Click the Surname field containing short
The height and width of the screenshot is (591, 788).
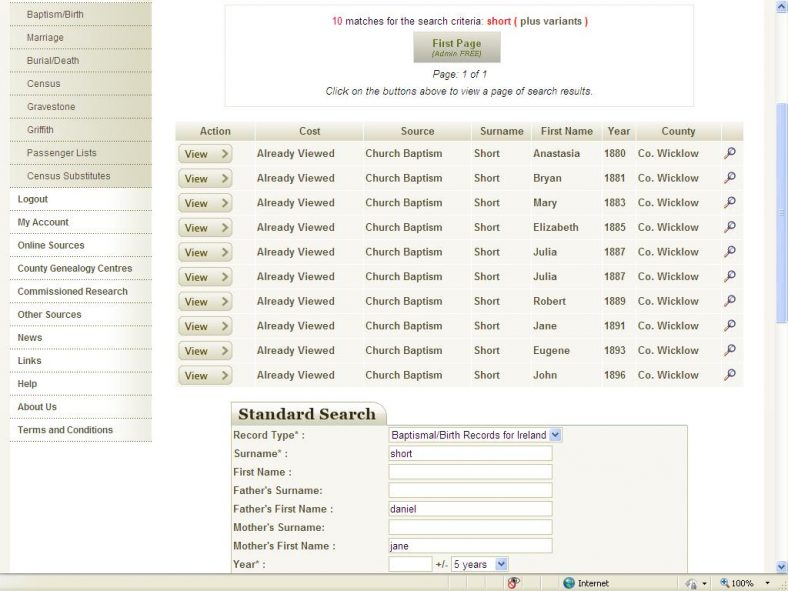(470, 453)
